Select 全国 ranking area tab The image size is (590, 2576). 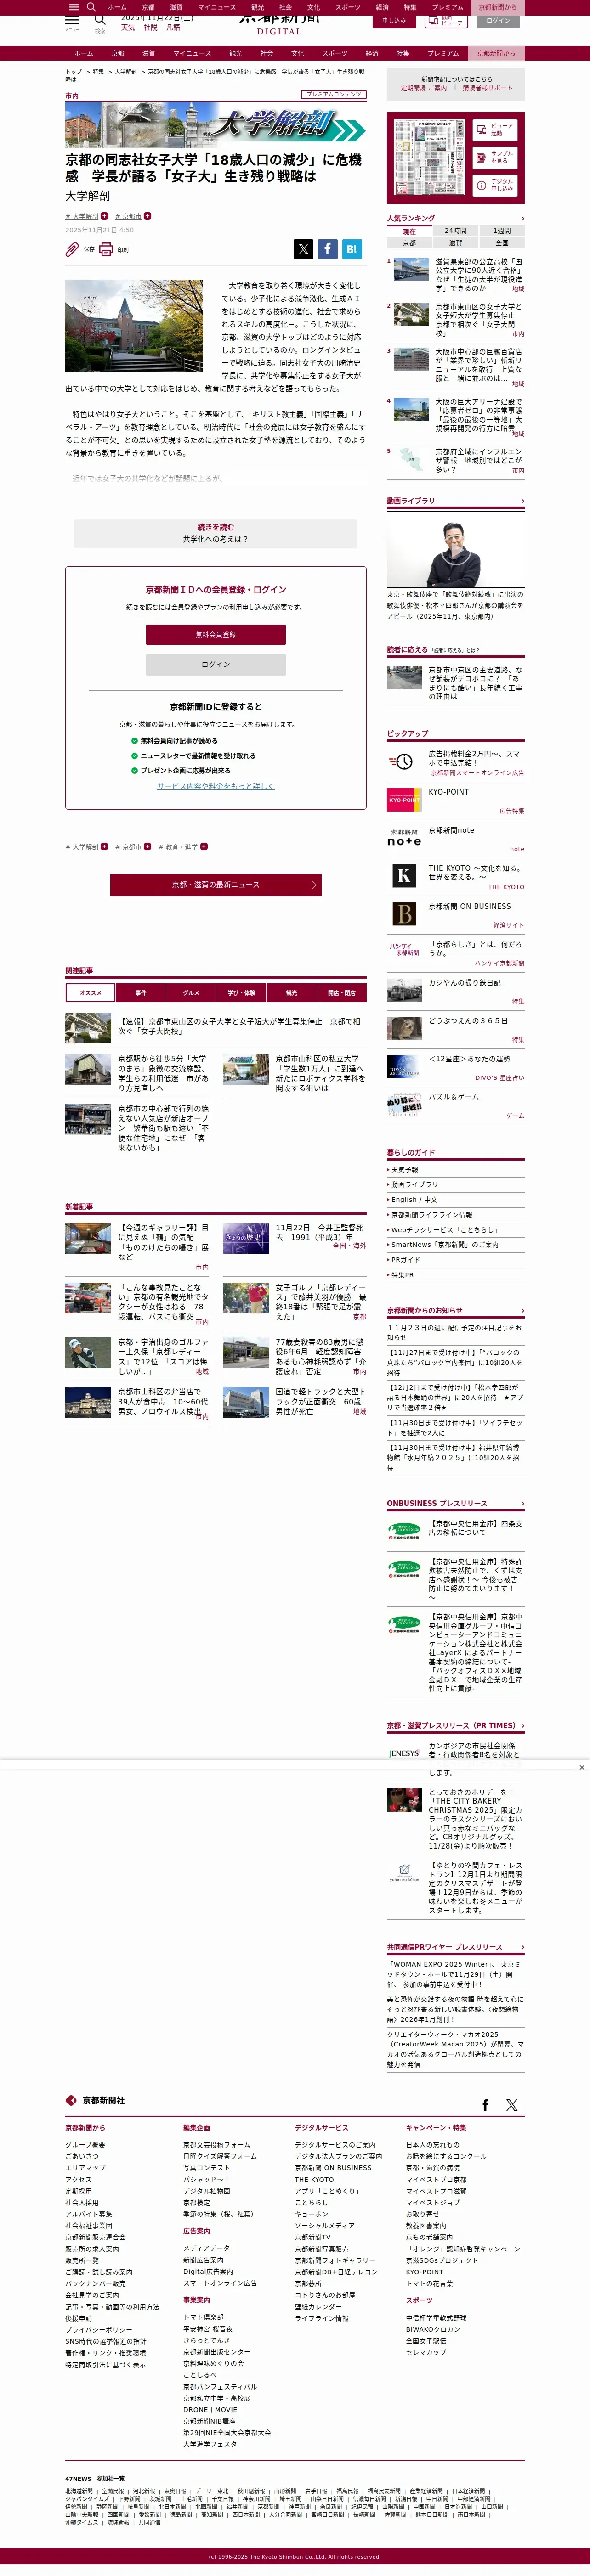point(502,242)
